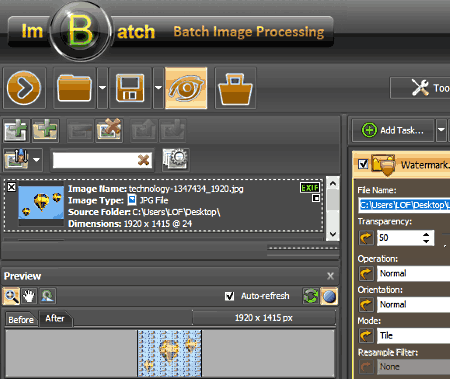
Task: Click into the image filter search field
Action: (95, 160)
